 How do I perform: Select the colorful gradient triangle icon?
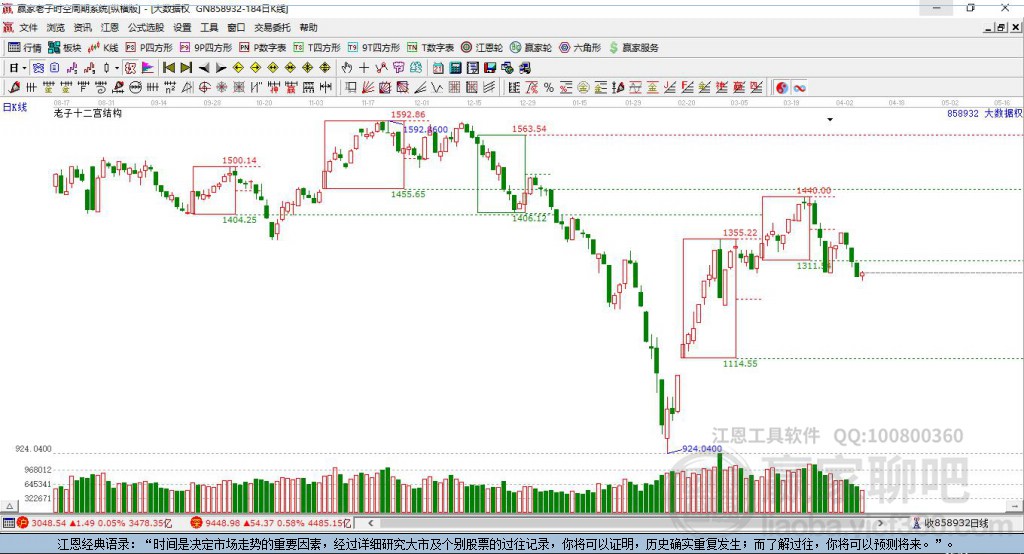tap(148, 68)
